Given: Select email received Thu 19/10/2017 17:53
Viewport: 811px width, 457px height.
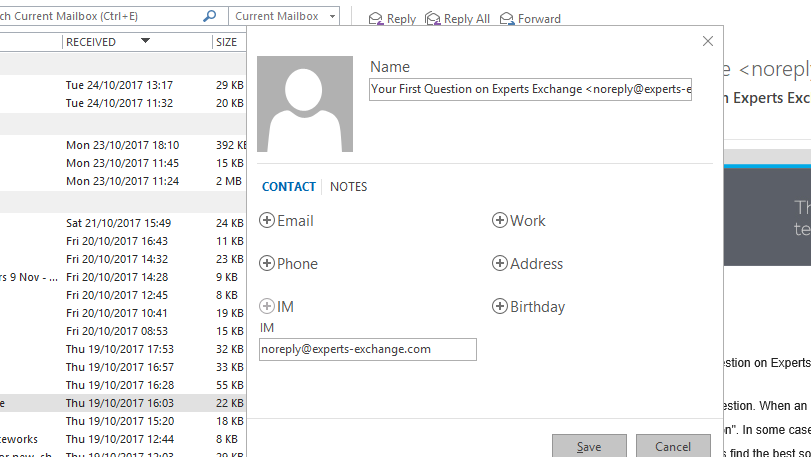Looking at the screenshot, I should pos(123,349).
